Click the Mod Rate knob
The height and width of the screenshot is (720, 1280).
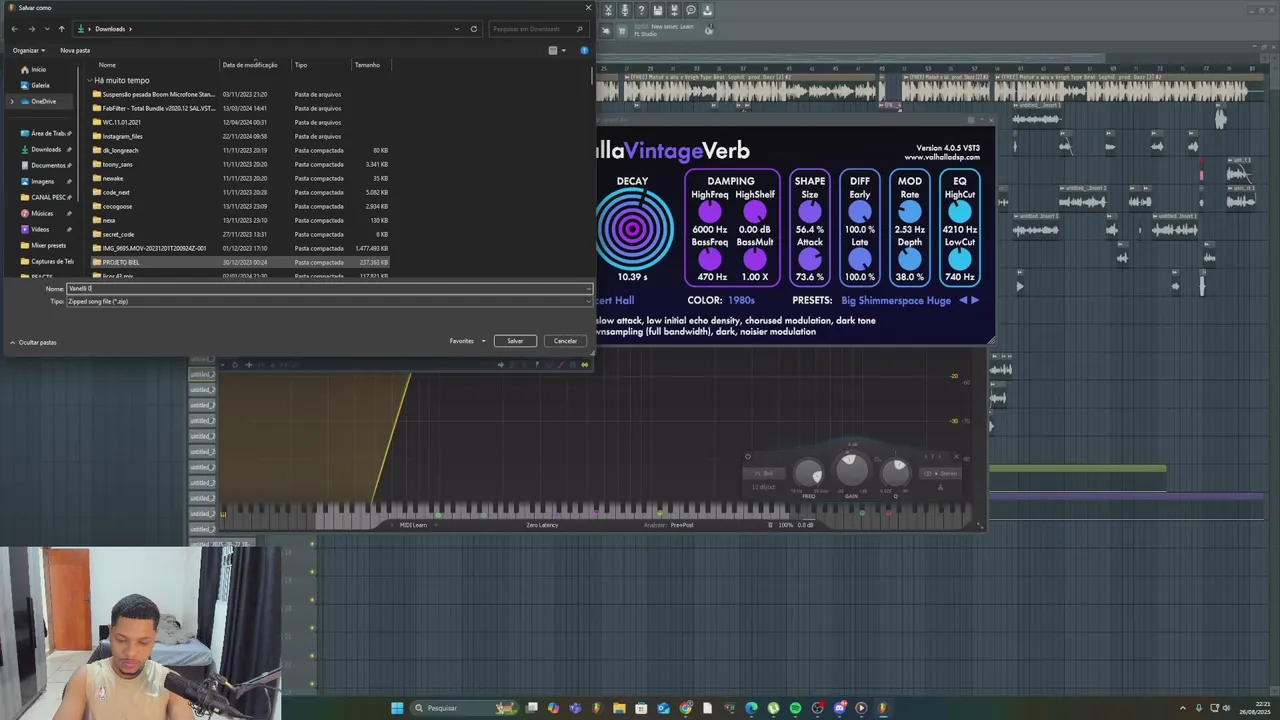pos(909,211)
